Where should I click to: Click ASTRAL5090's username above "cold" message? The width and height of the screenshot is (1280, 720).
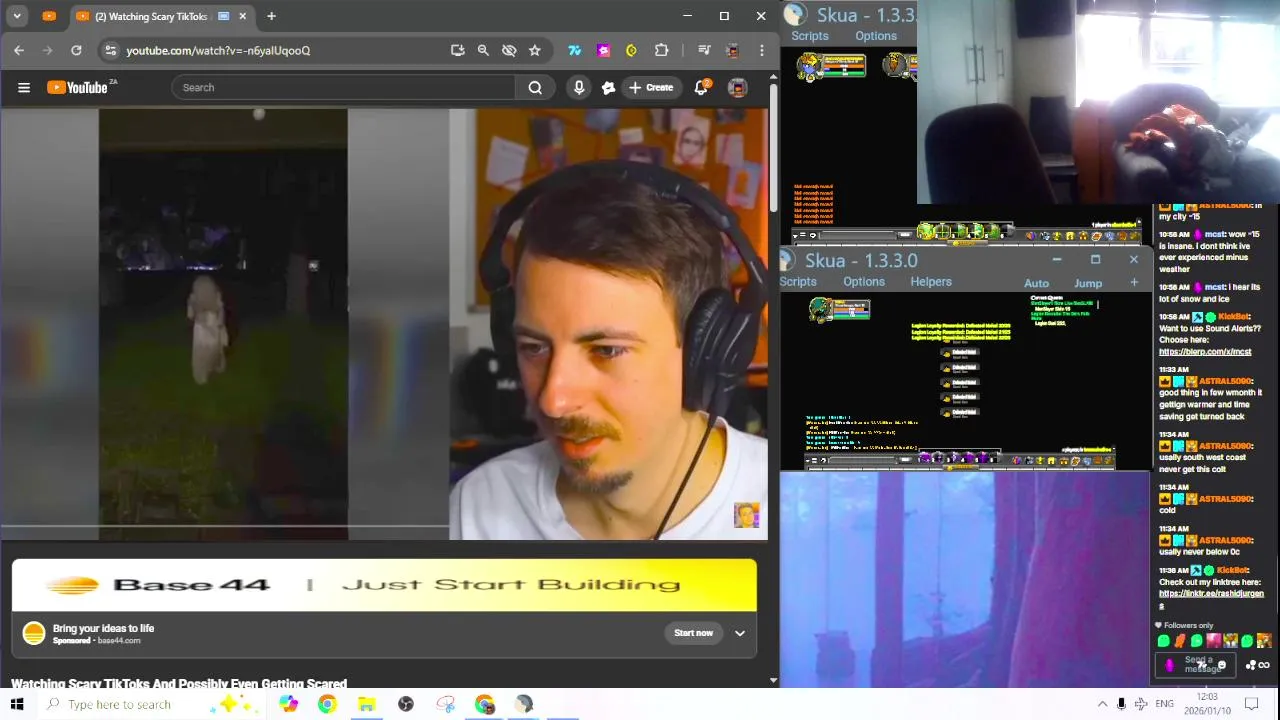point(1225,499)
